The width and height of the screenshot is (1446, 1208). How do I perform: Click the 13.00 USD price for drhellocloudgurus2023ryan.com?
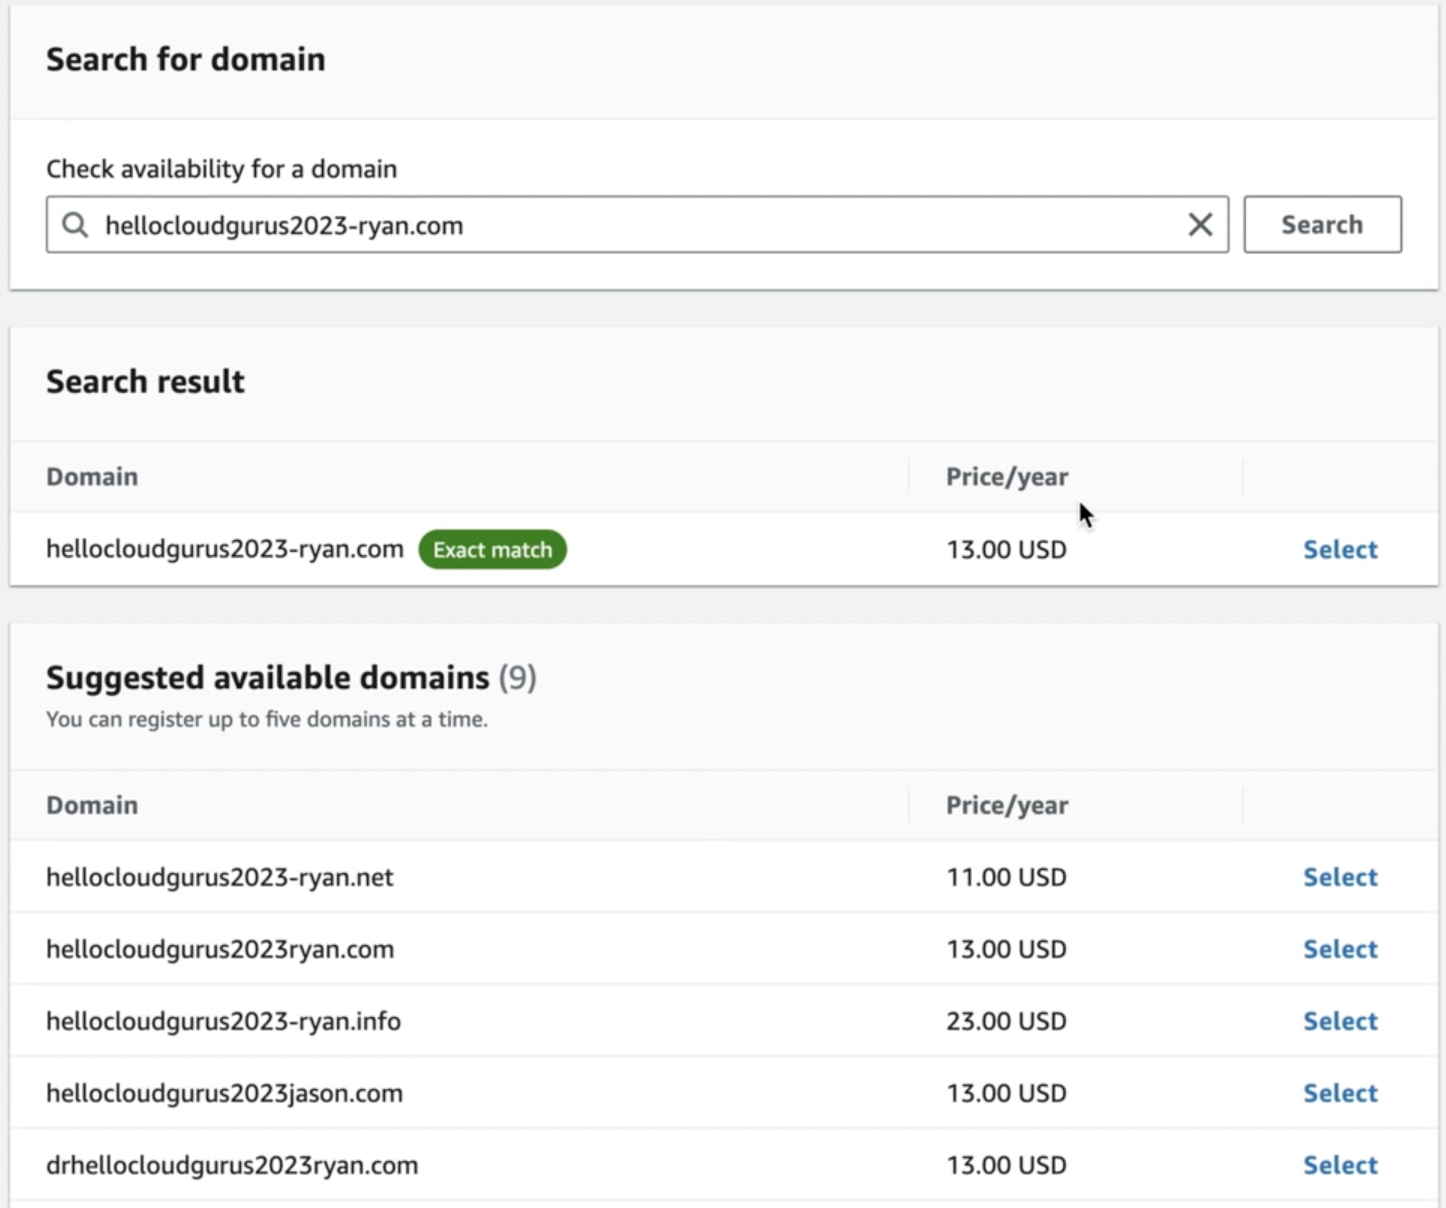pos(1006,1165)
